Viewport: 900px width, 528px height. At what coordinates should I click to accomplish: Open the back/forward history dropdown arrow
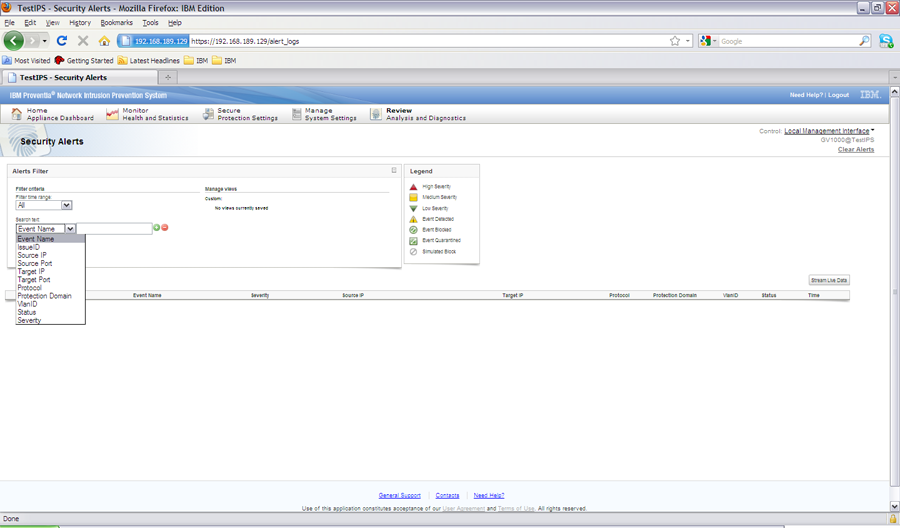coord(45,41)
